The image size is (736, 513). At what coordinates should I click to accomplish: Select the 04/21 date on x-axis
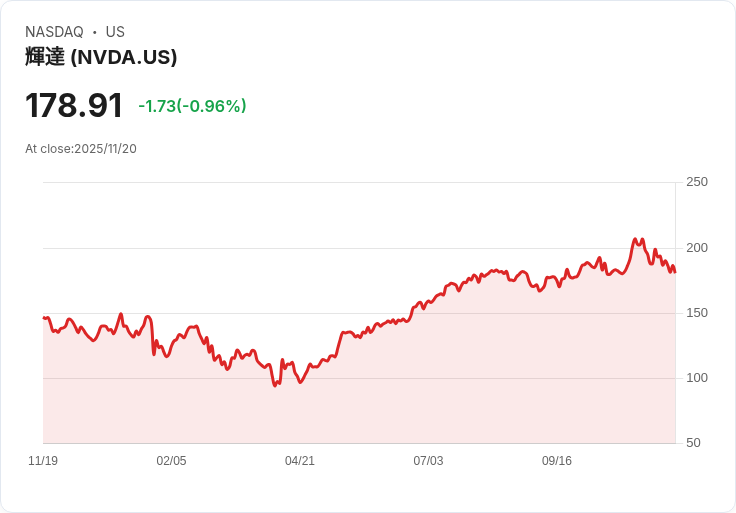300,461
